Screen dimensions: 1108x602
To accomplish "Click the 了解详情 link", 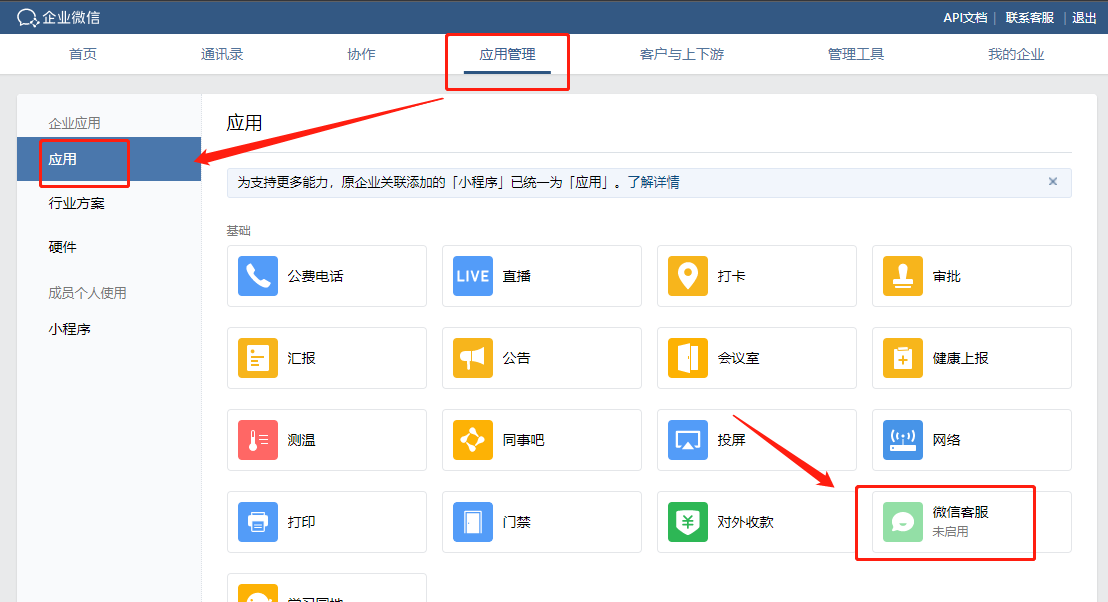I will click(x=653, y=183).
